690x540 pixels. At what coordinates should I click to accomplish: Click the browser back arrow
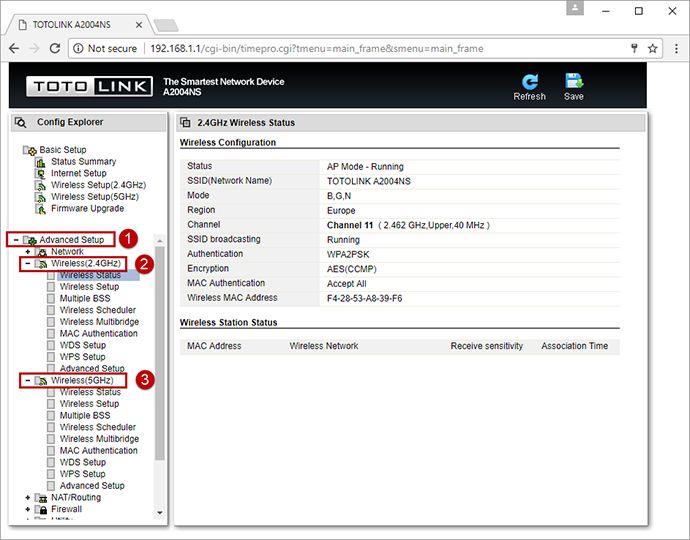tap(14, 48)
